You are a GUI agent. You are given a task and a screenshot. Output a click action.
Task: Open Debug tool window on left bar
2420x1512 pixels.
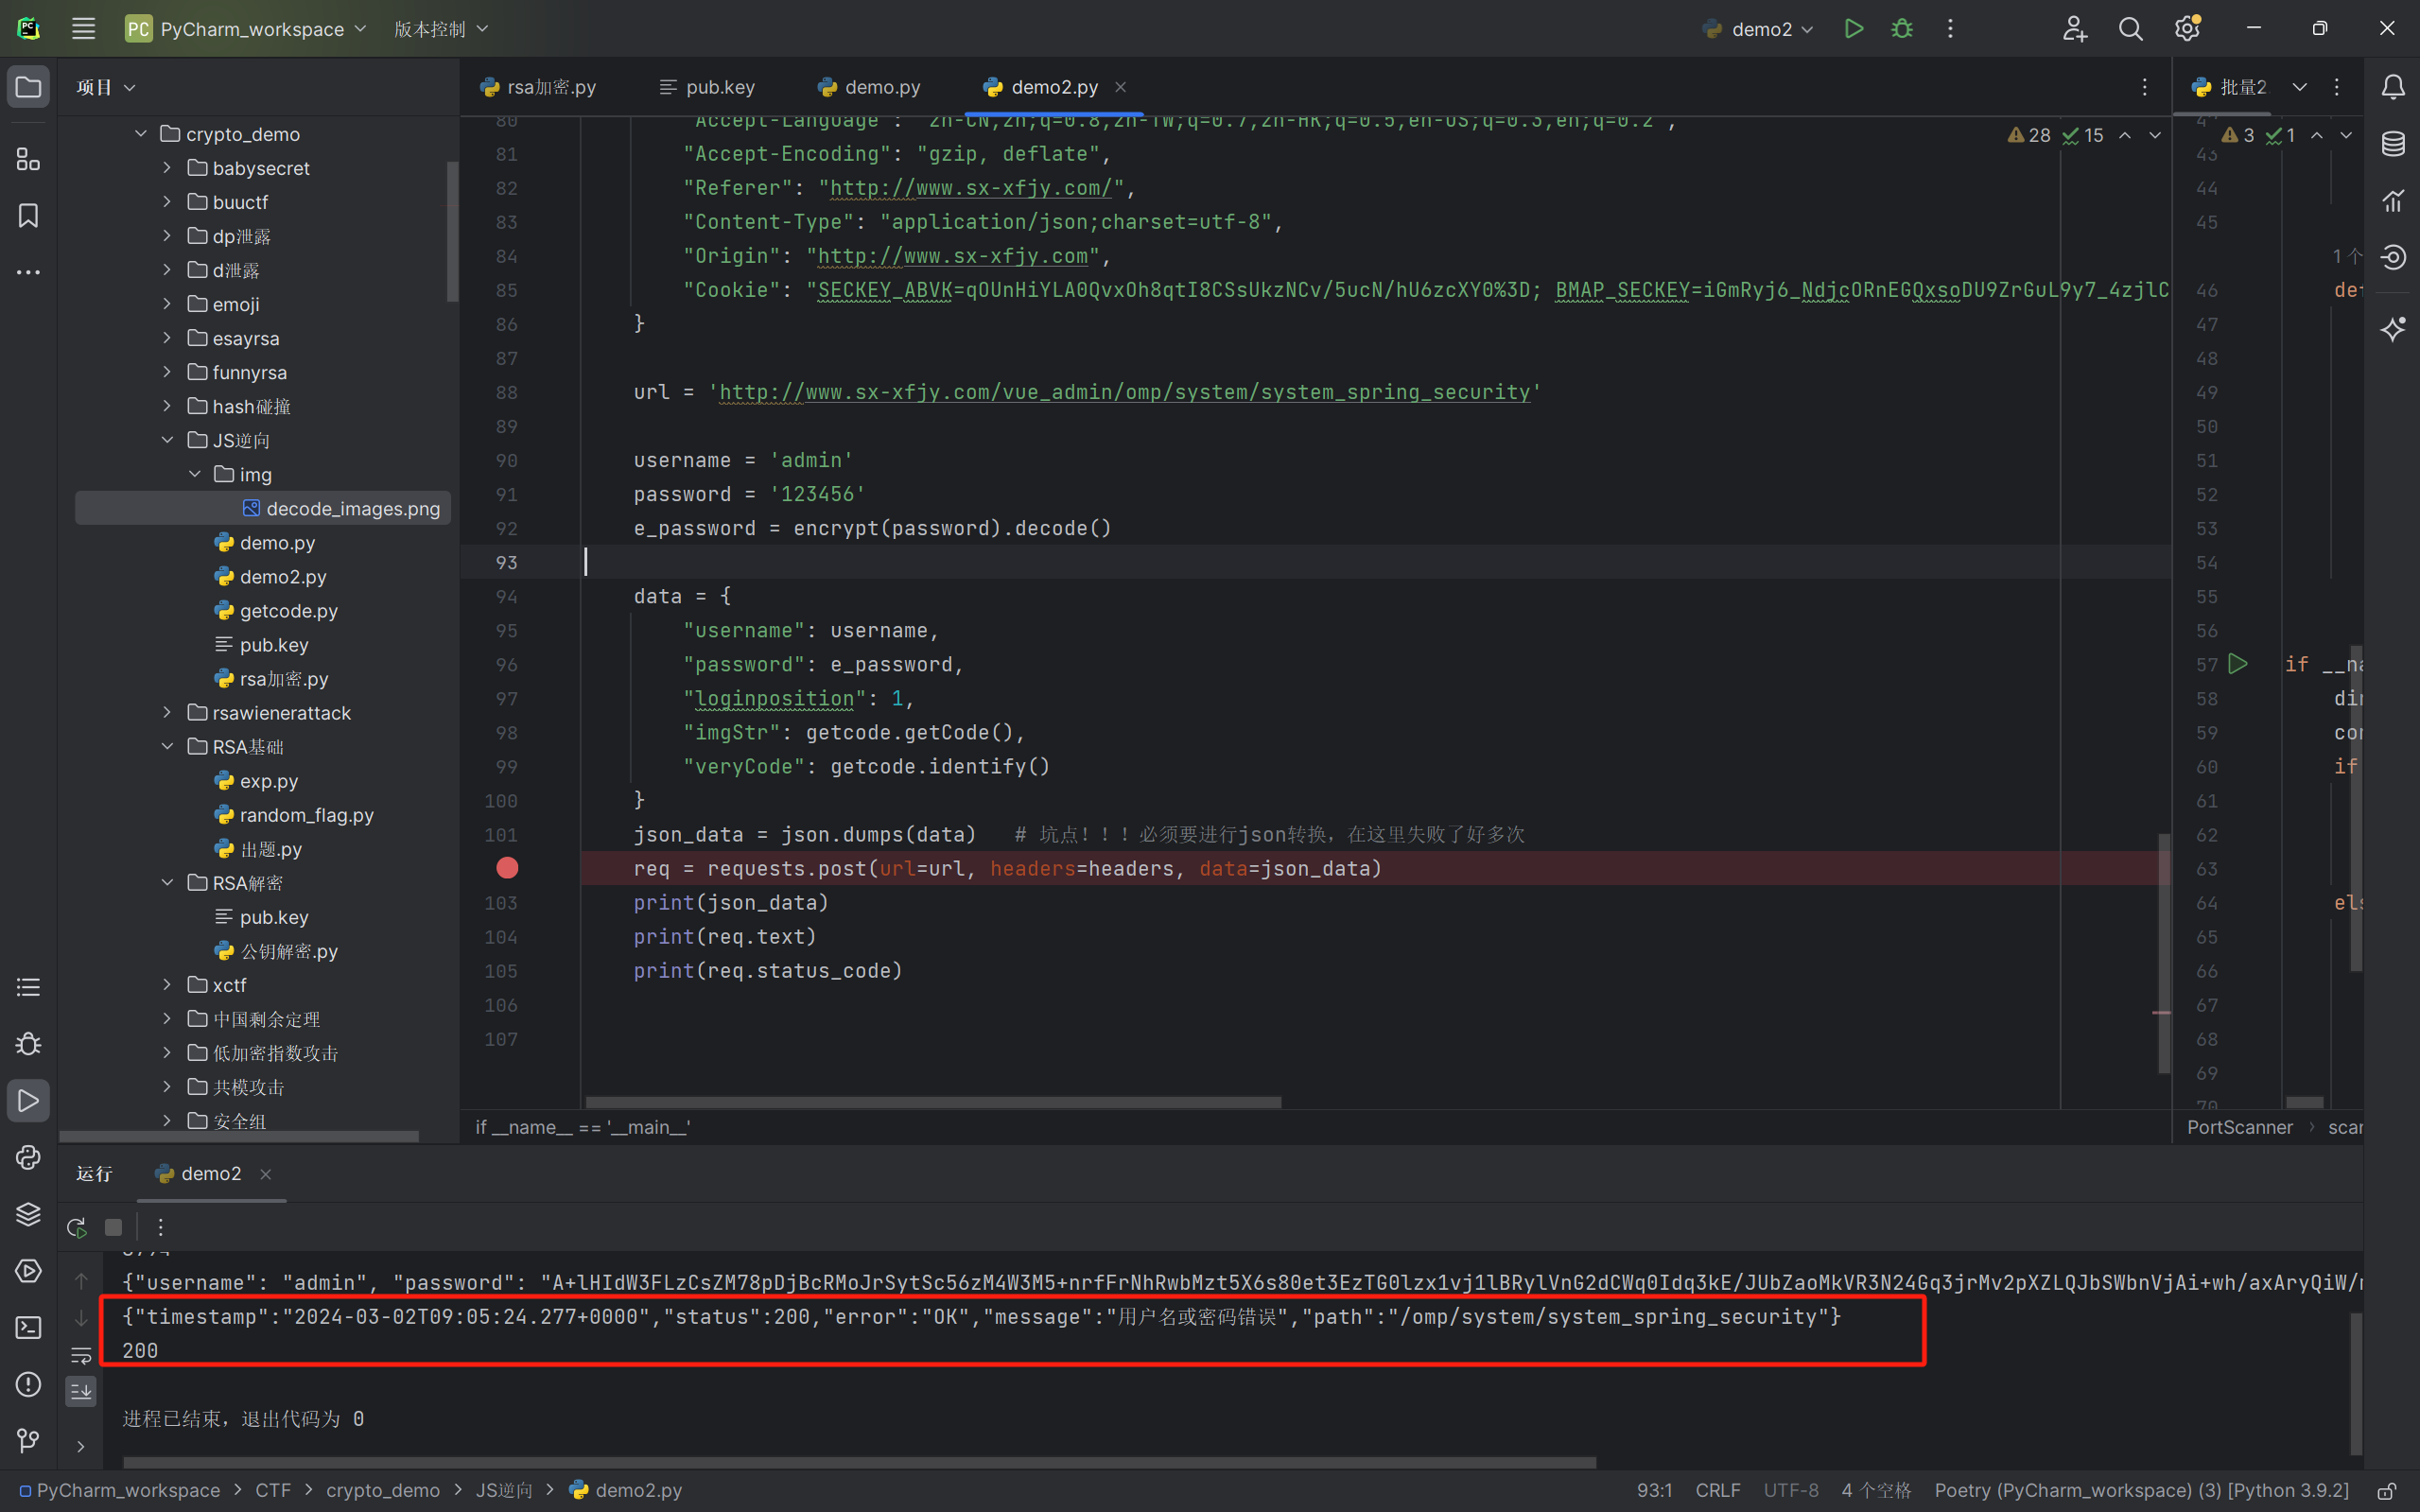coord(28,1044)
